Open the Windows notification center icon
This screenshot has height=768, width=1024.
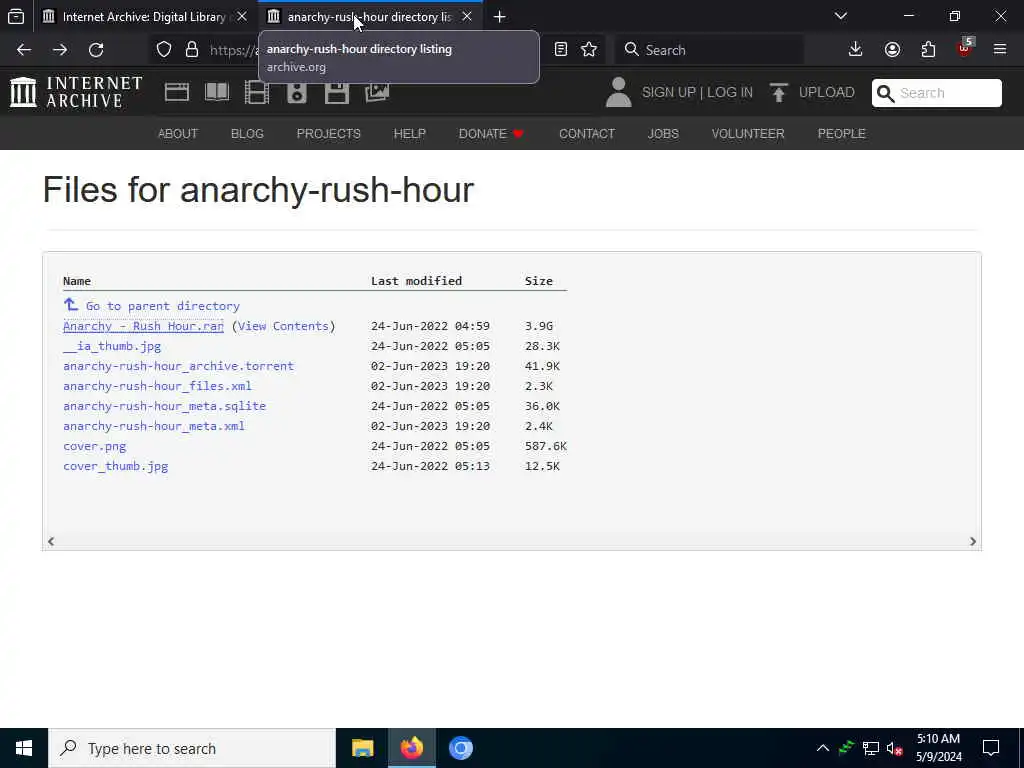tap(991, 748)
